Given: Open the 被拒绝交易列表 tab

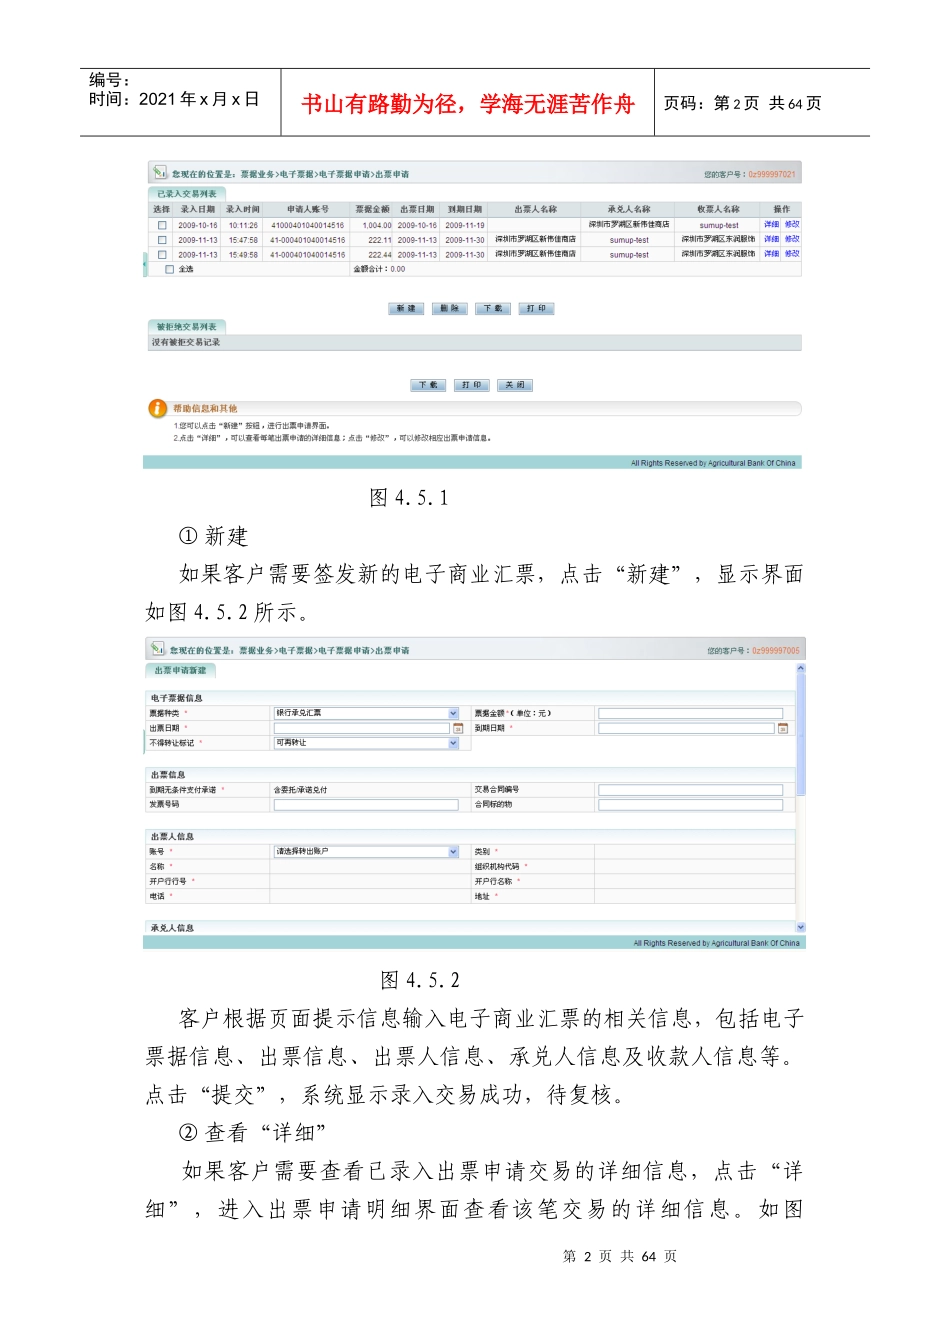Looking at the screenshot, I should (x=186, y=326).
